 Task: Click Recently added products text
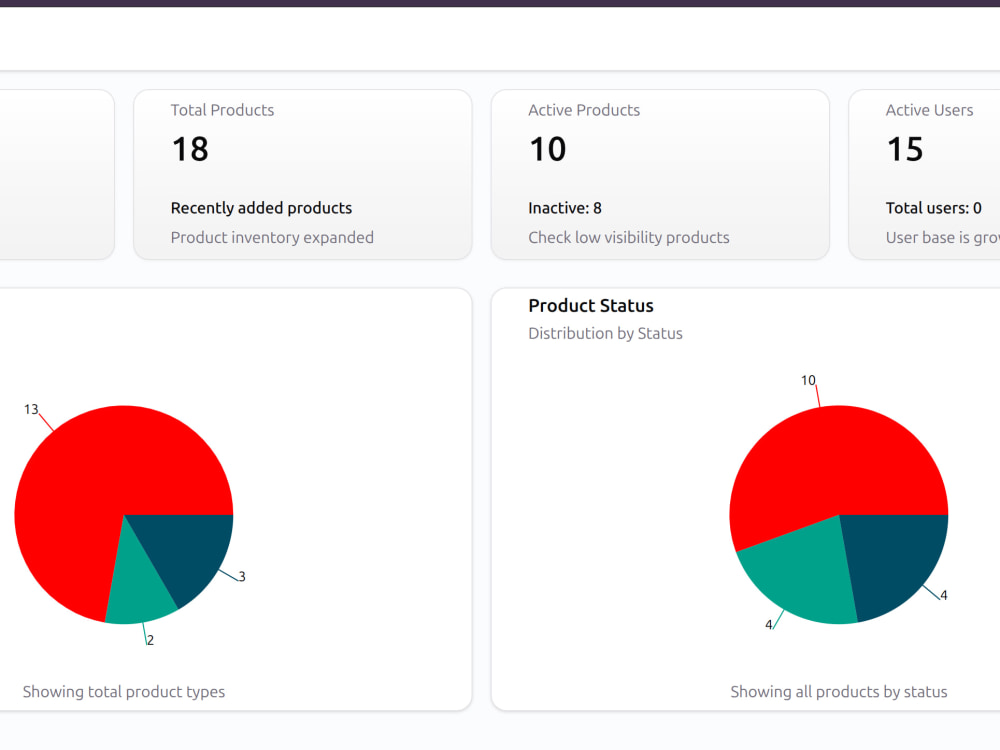pyautogui.click(x=261, y=208)
